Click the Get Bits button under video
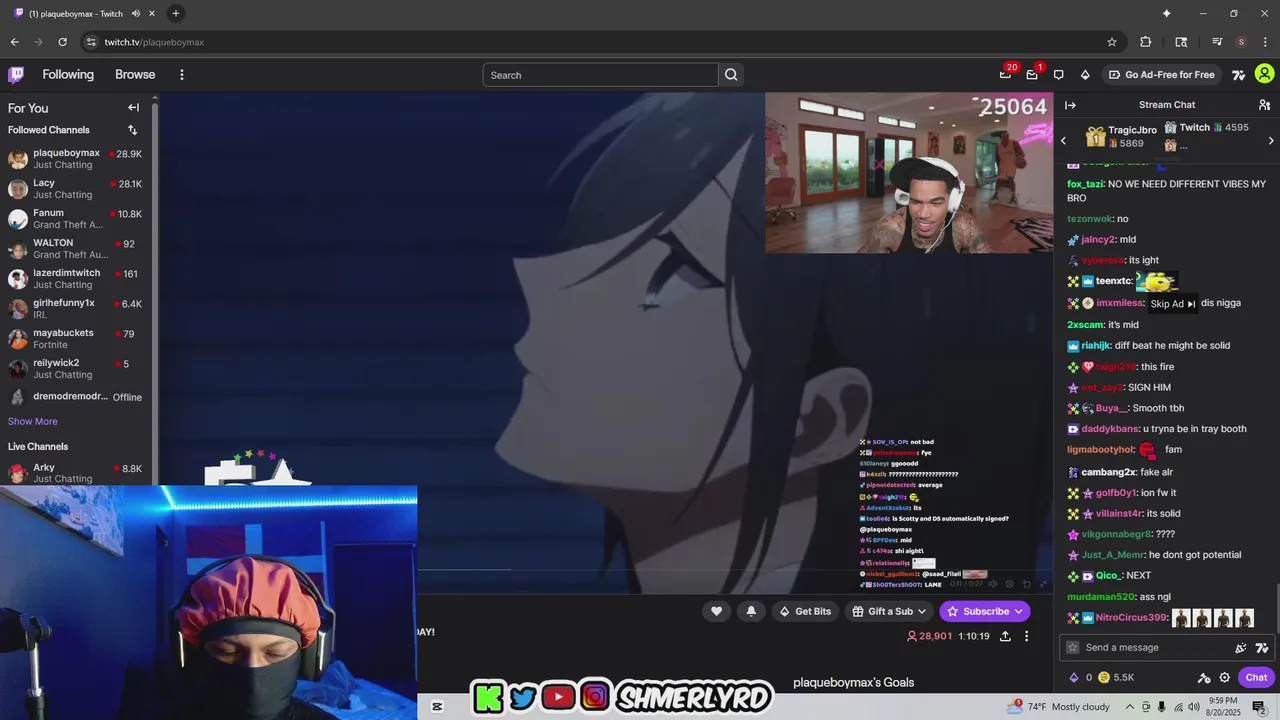Image resolution: width=1280 pixels, height=720 pixels. coord(805,611)
